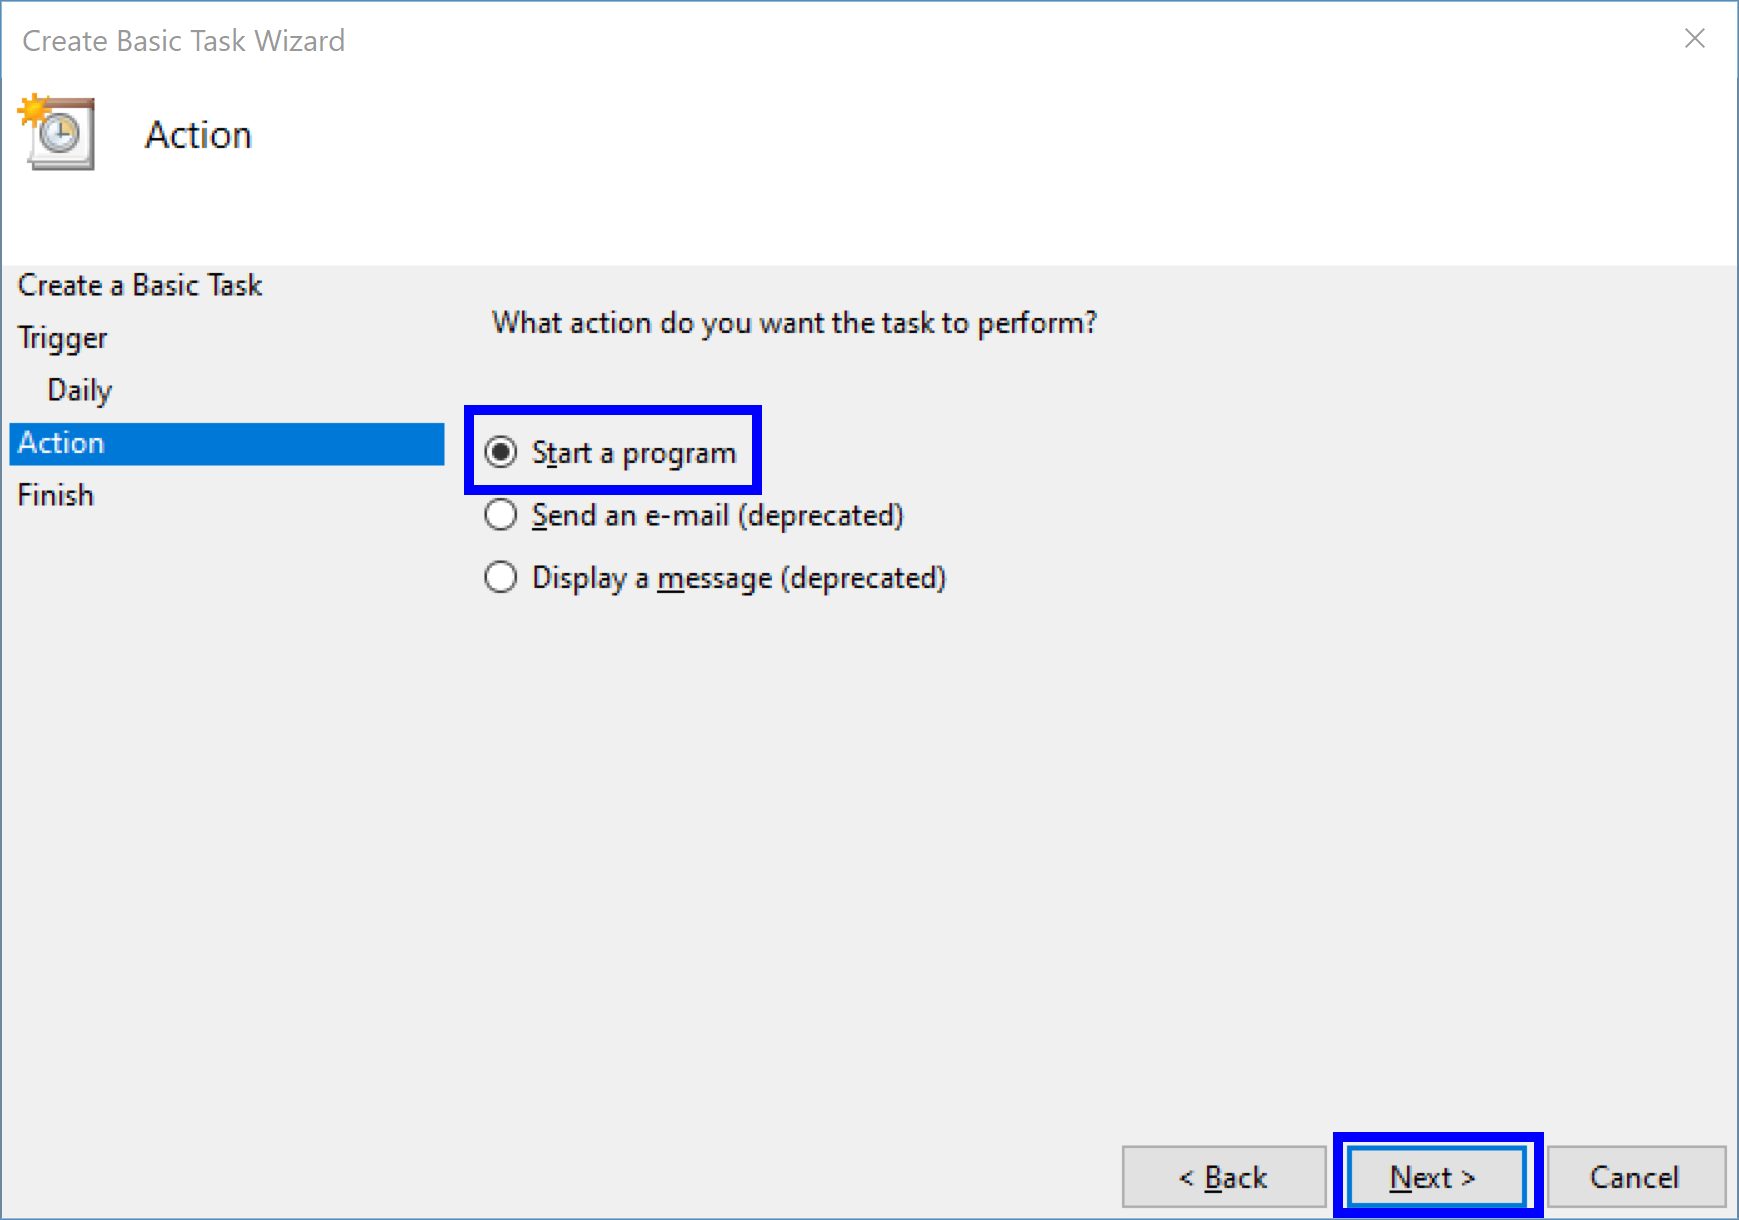The width and height of the screenshot is (1739, 1220).
Task: Select the Daily sub-step in sidebar
Action: coord(80,390)
